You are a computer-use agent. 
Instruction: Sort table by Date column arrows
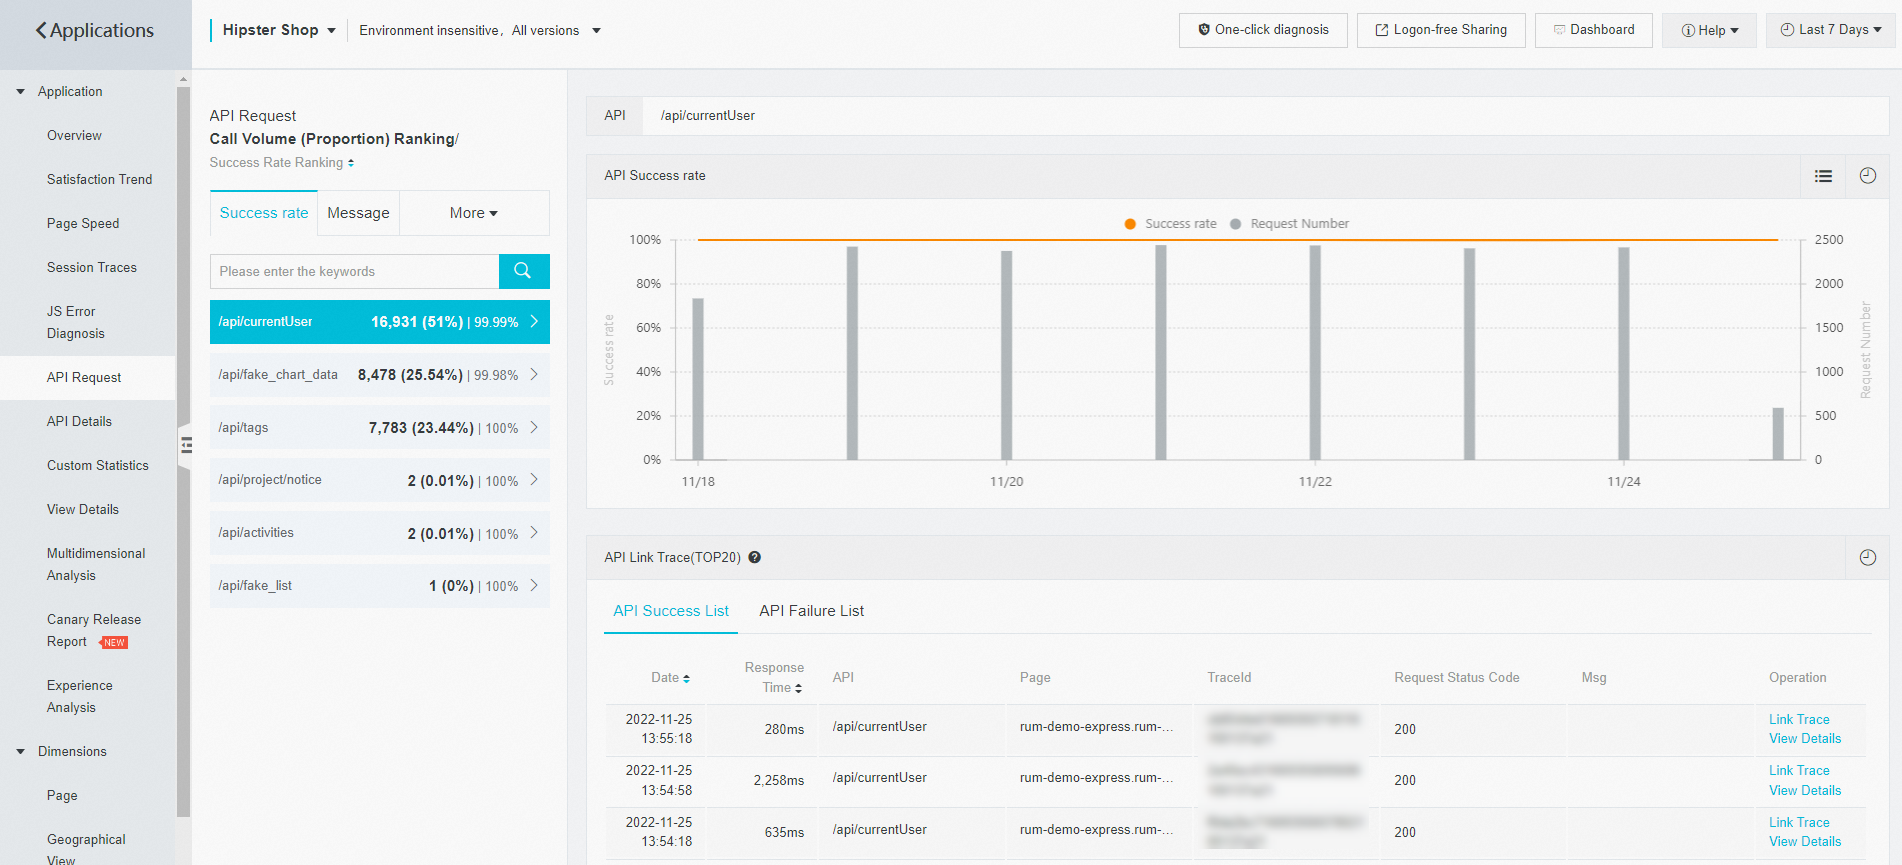(x=686, y=678)
